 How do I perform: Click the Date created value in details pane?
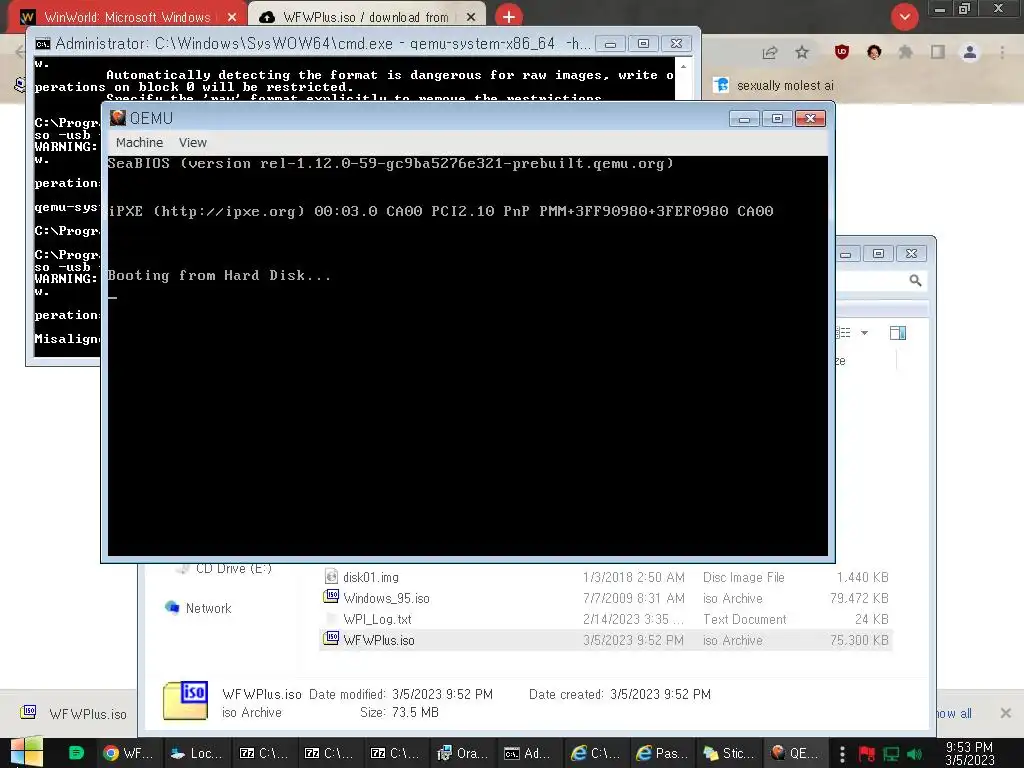pos(660,694)
